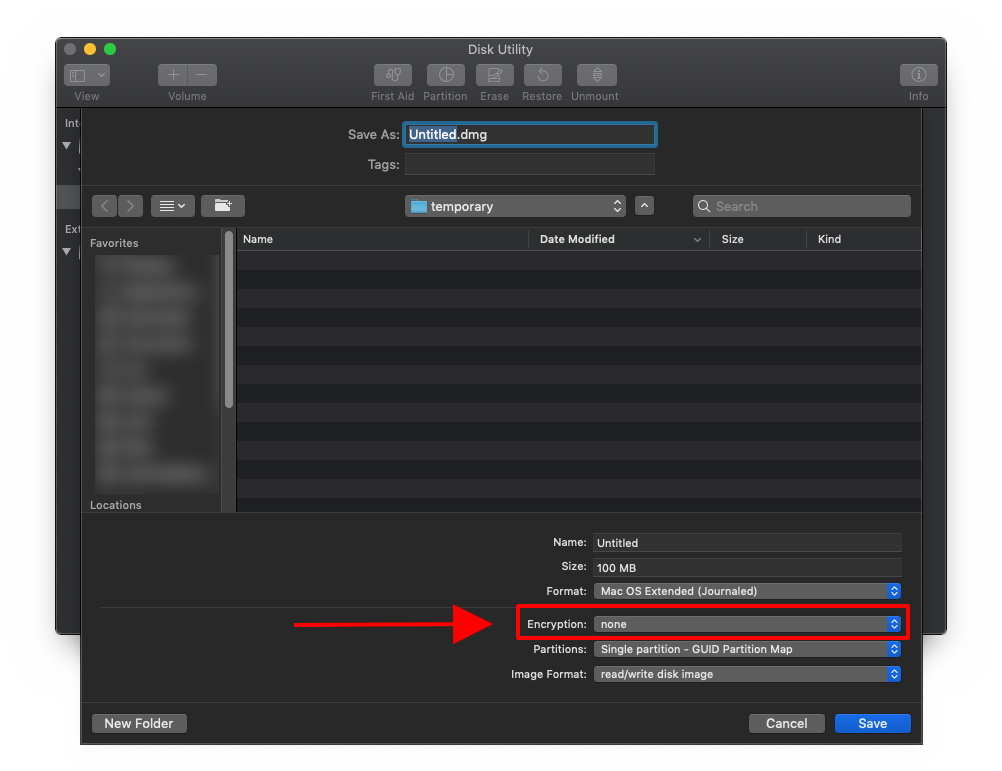Viewport: 1002px width, 771px height.
Task: Open the temporary folder location popup
Action: 515,206
